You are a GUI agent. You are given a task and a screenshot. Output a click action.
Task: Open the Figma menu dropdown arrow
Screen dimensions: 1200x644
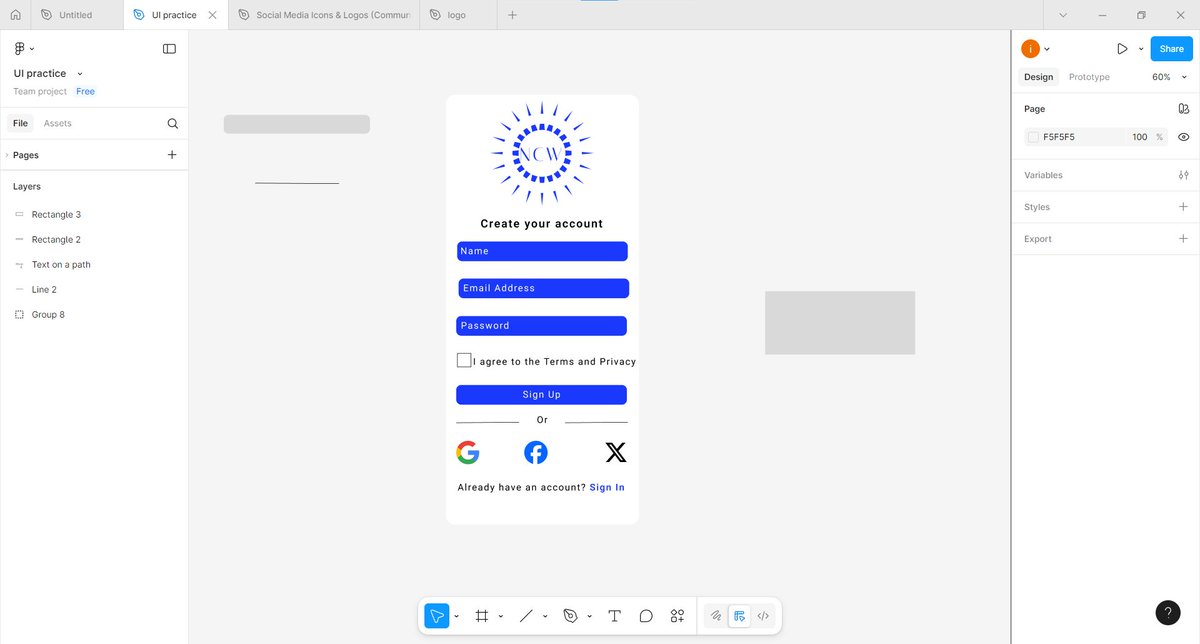tap(32, 49)
